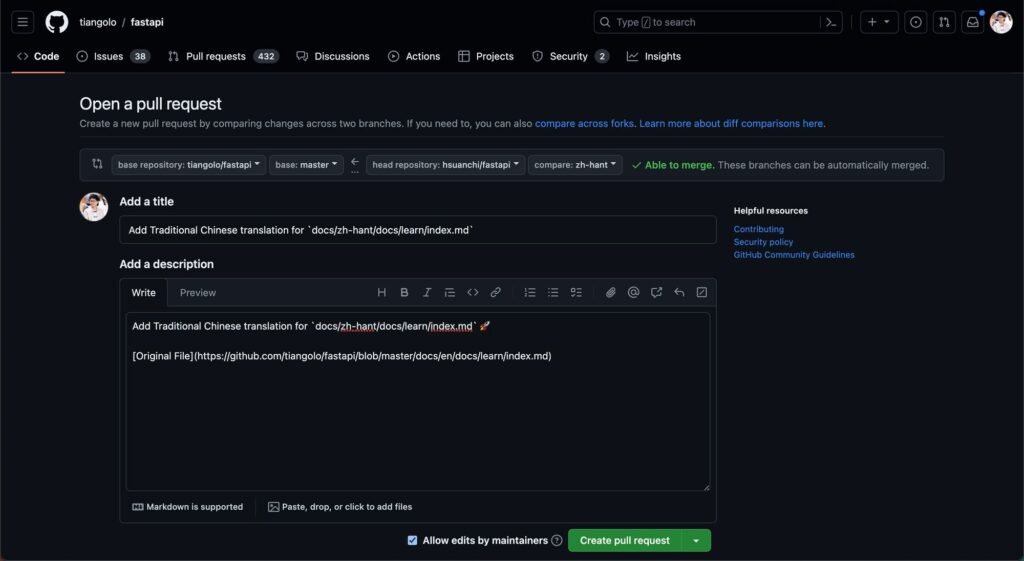Insert a link in the description

[496, 293]
